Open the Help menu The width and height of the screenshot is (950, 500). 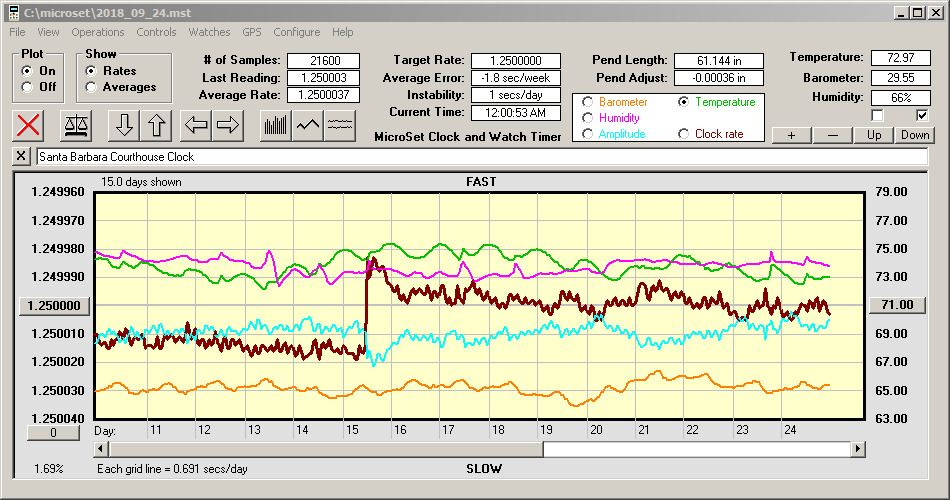click(x=342, y=32)
